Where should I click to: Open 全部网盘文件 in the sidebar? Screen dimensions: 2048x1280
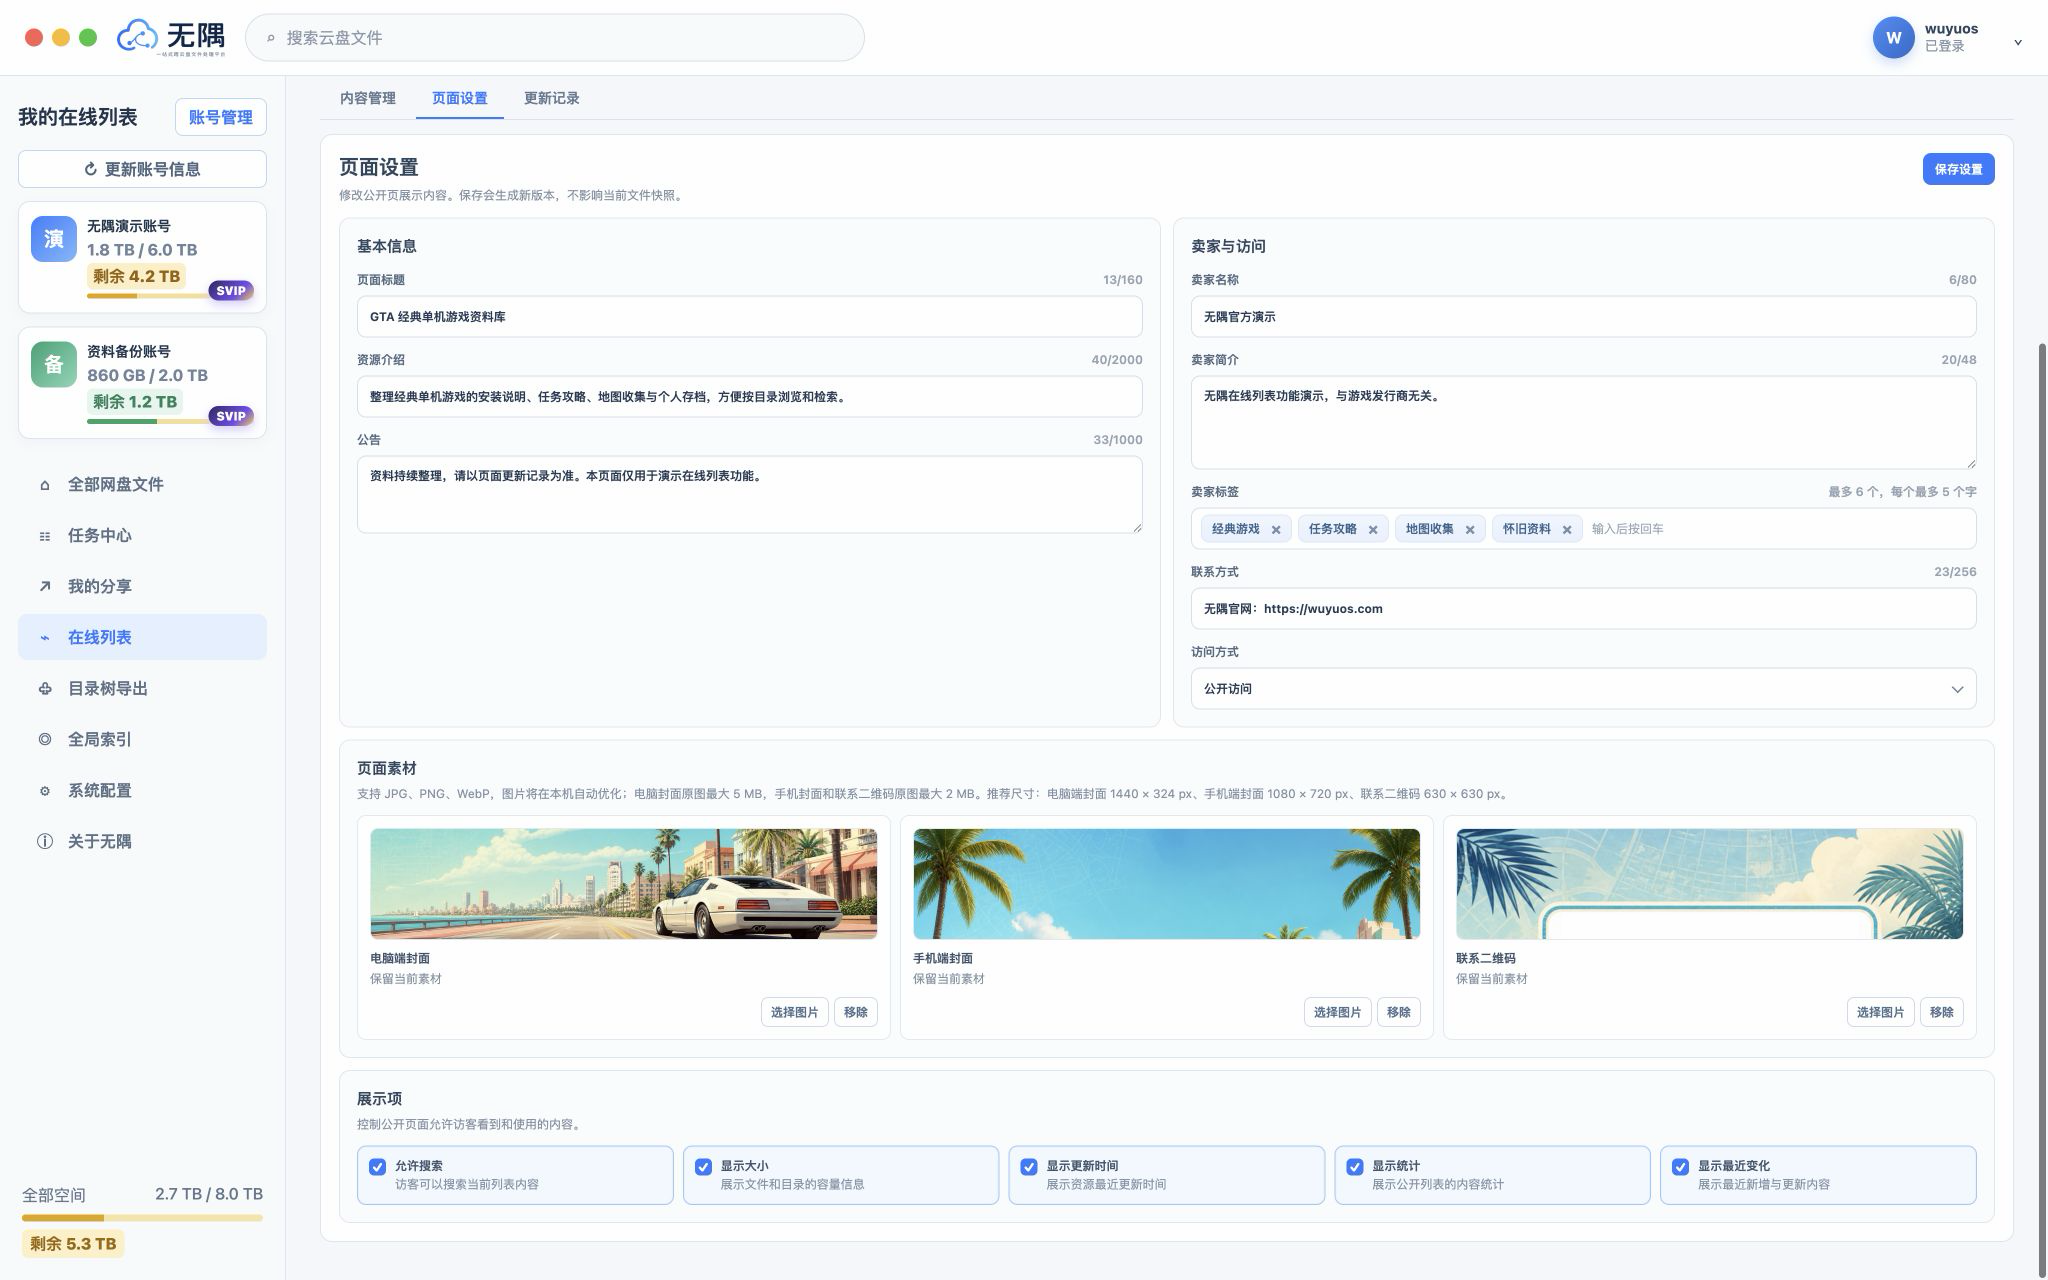tap(142, 485)
